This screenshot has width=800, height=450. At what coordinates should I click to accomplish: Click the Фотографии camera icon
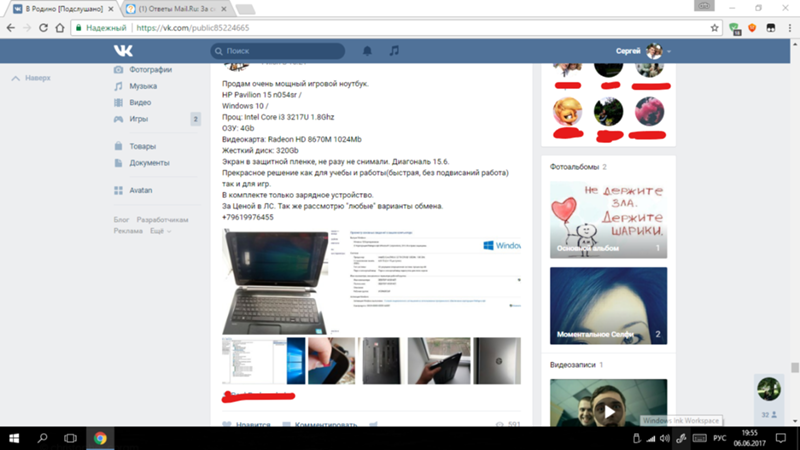tap(118, 70)
